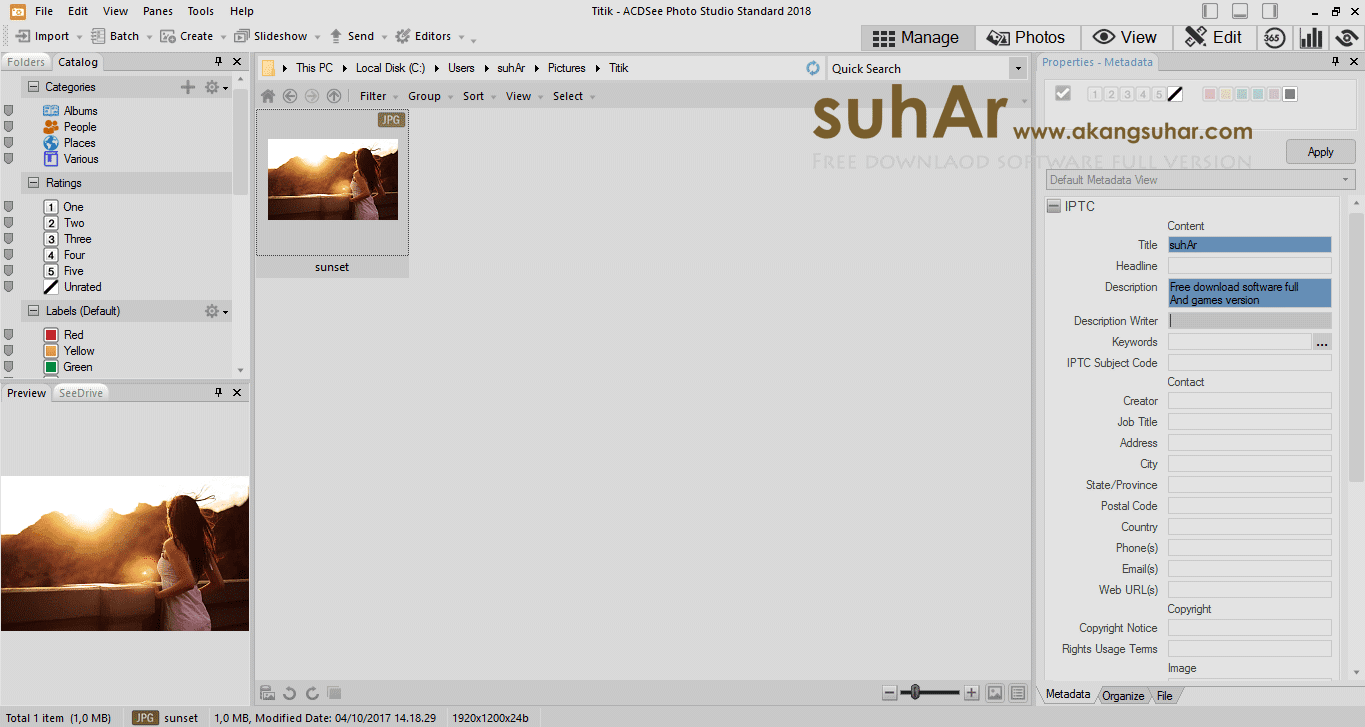
Task: Toggle the left pane layout icon
Action: point(1210,12)
